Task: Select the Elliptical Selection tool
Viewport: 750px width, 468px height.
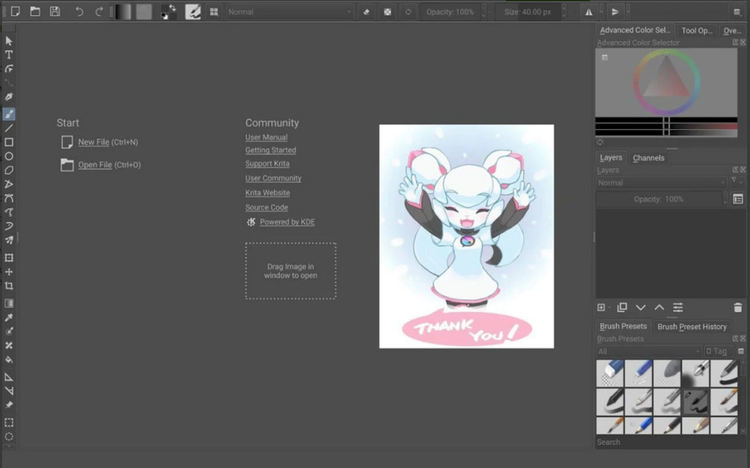Action: 9,436
